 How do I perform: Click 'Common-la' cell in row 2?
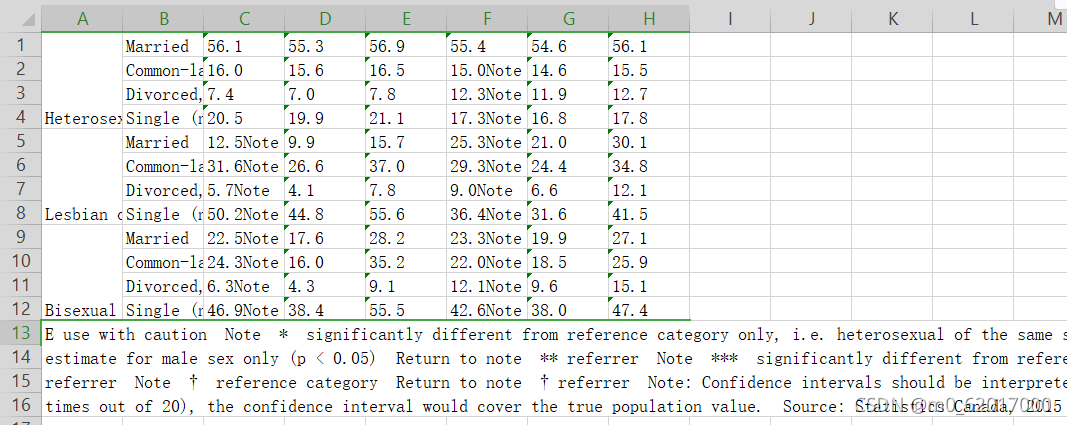(163, 69)
